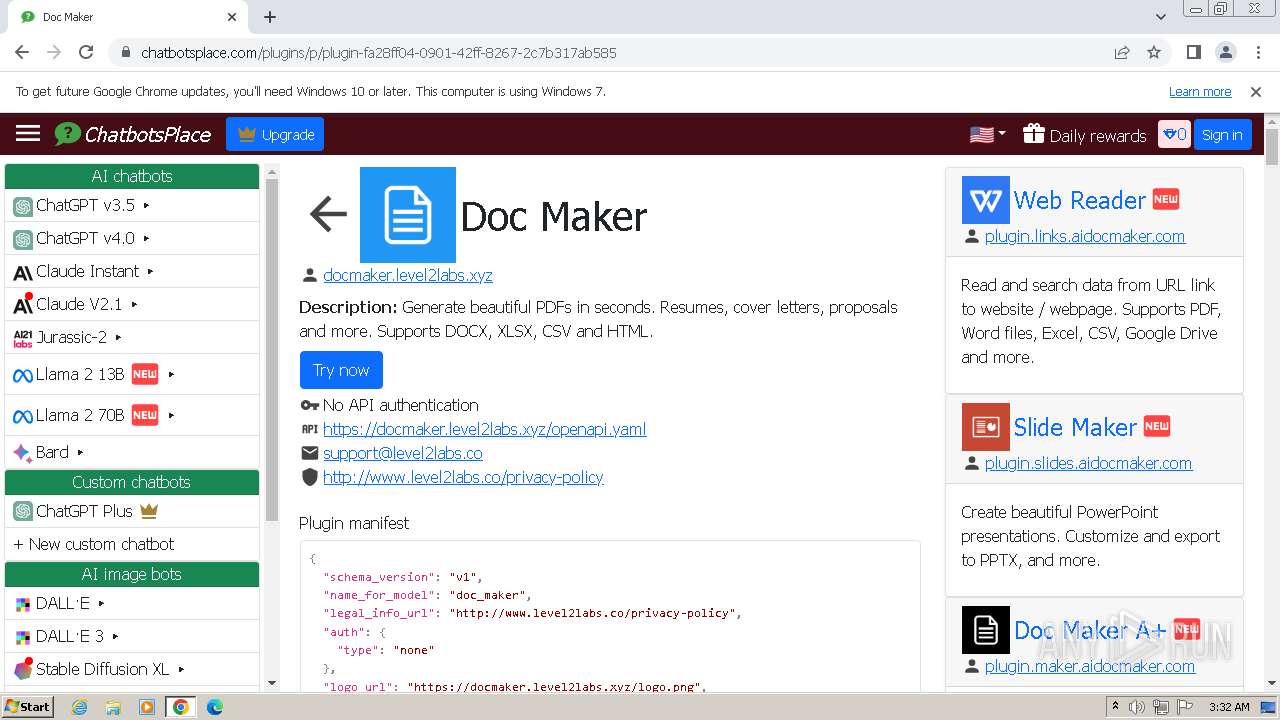
Task: Click the Learn more link
Action: pos(1200,91)
